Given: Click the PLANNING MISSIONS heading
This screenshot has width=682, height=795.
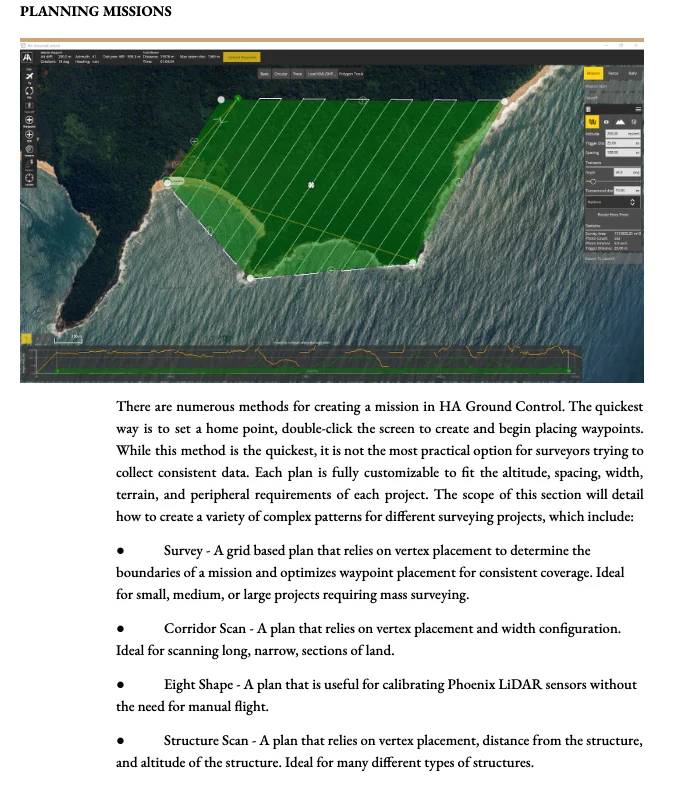Looking at the screenshot, I should click(x=96, y=11).
